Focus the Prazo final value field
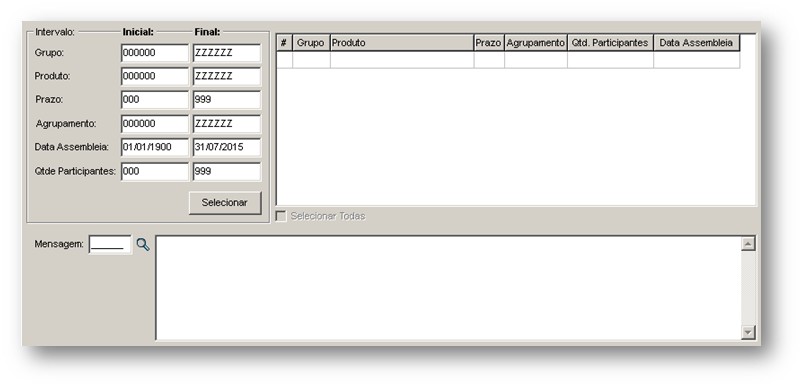Screen dimensions: 803x388 227,100
